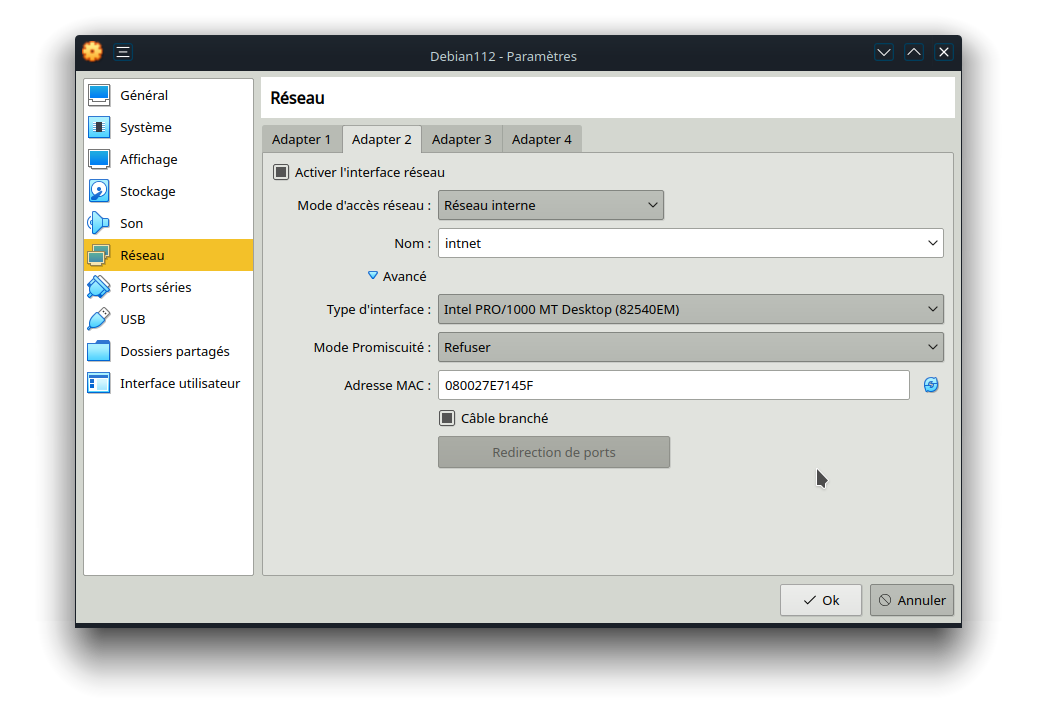
Task: Click the Ok button
Action: (x=821, y=600)
